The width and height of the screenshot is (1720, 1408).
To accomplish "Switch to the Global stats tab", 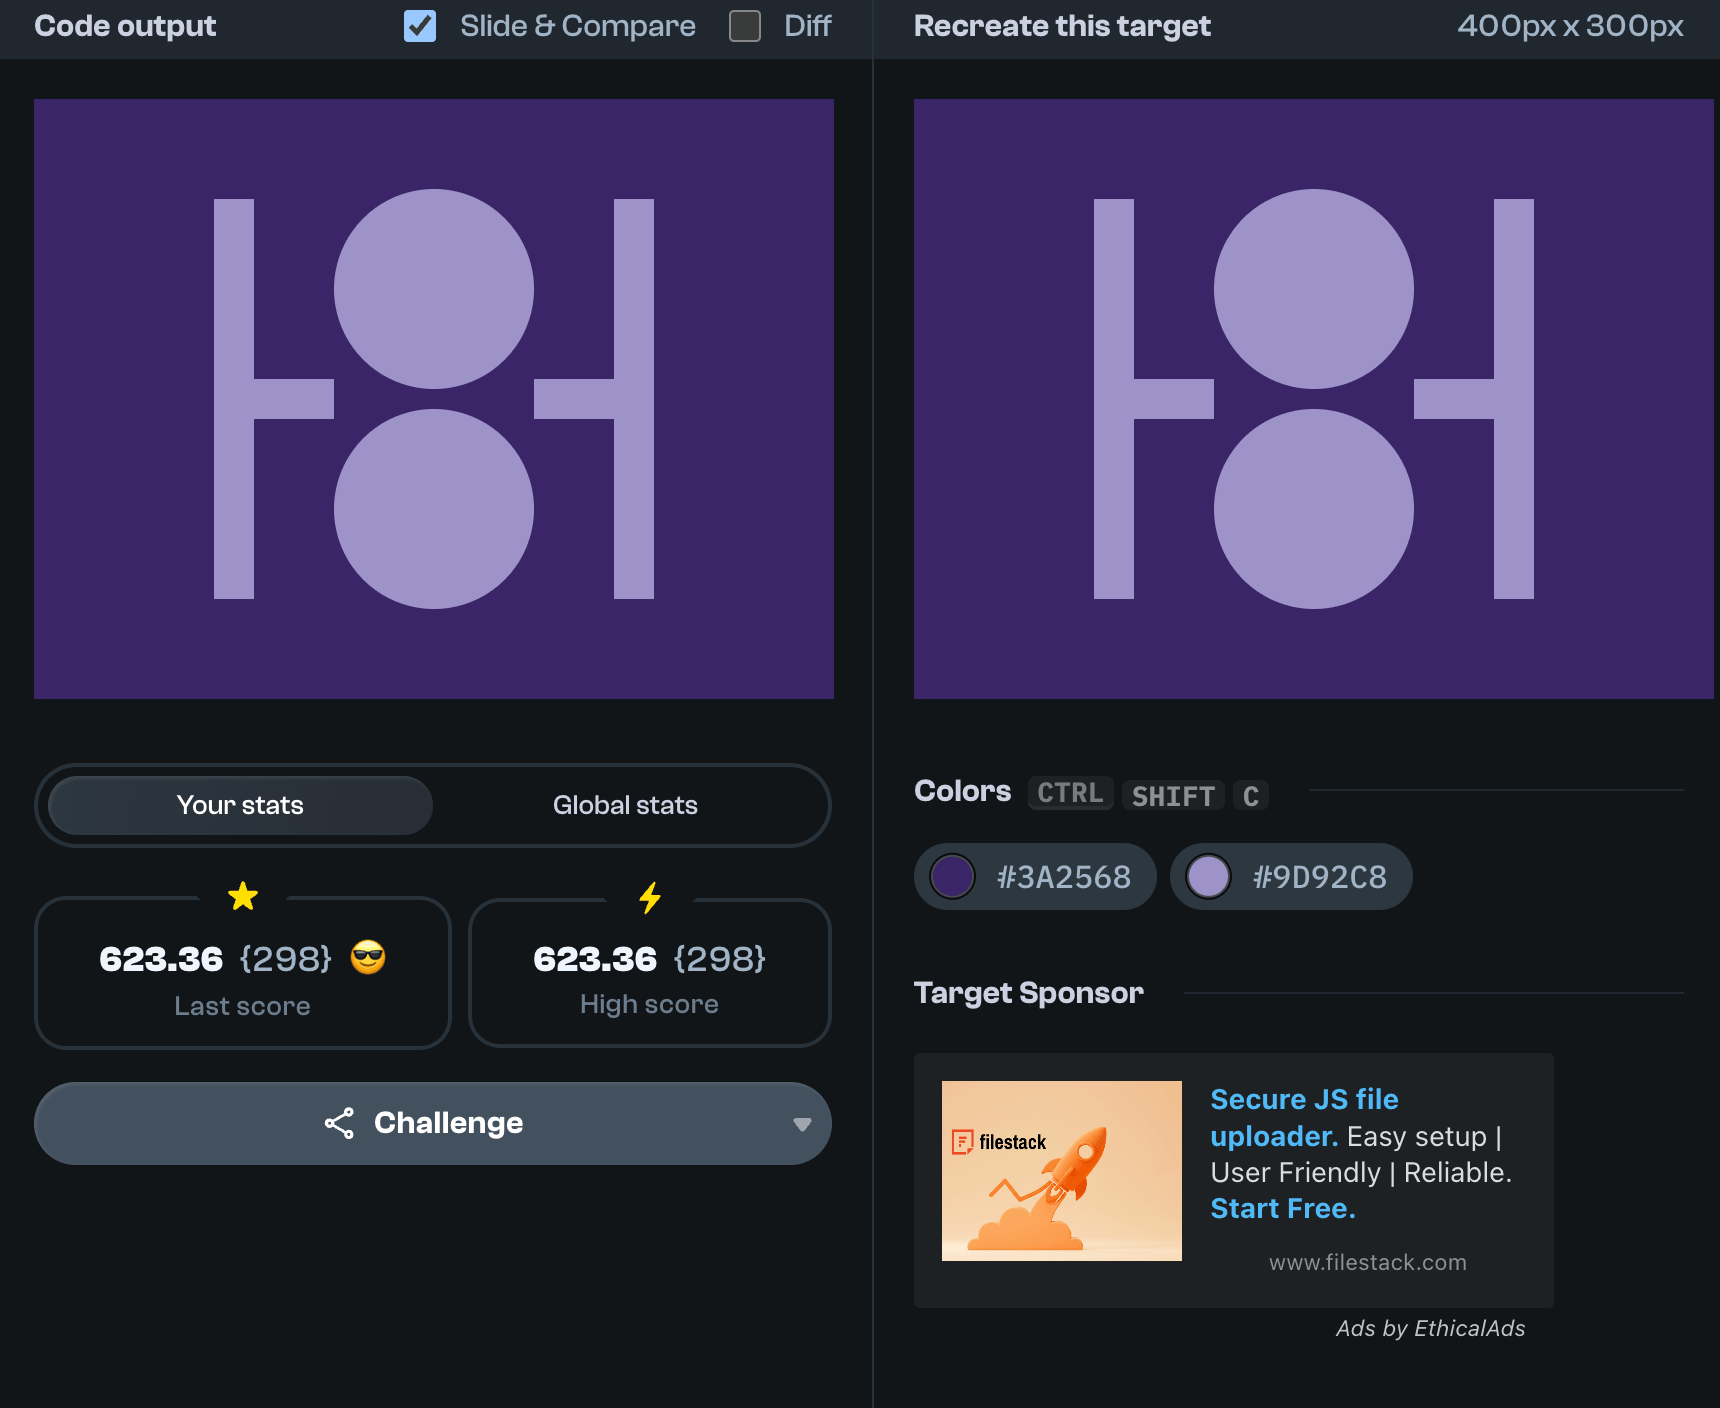I will [x=625, y=805].
